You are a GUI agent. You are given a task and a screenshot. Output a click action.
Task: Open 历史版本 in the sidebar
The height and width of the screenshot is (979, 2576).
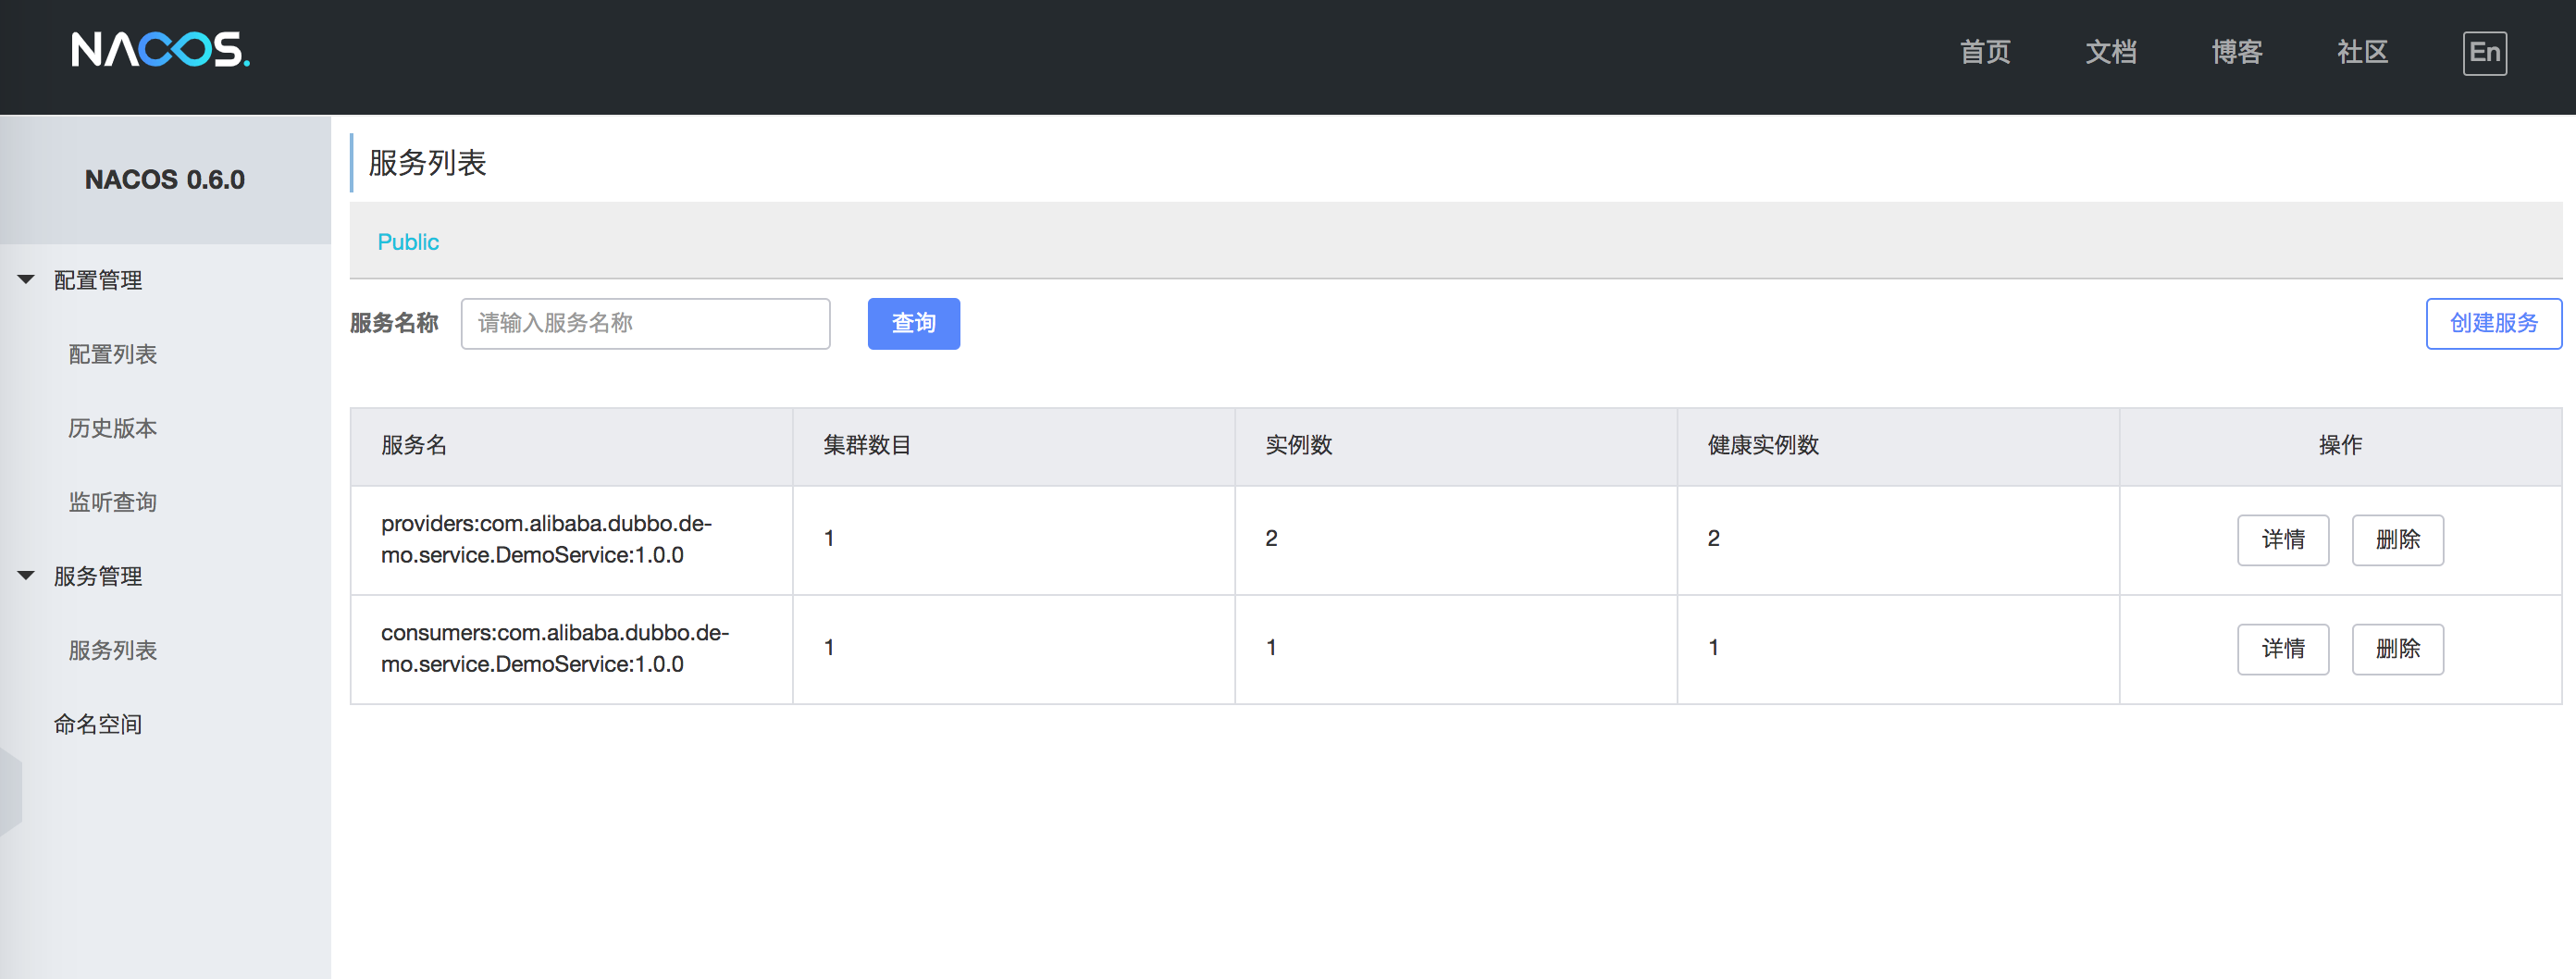click(113, 428)
